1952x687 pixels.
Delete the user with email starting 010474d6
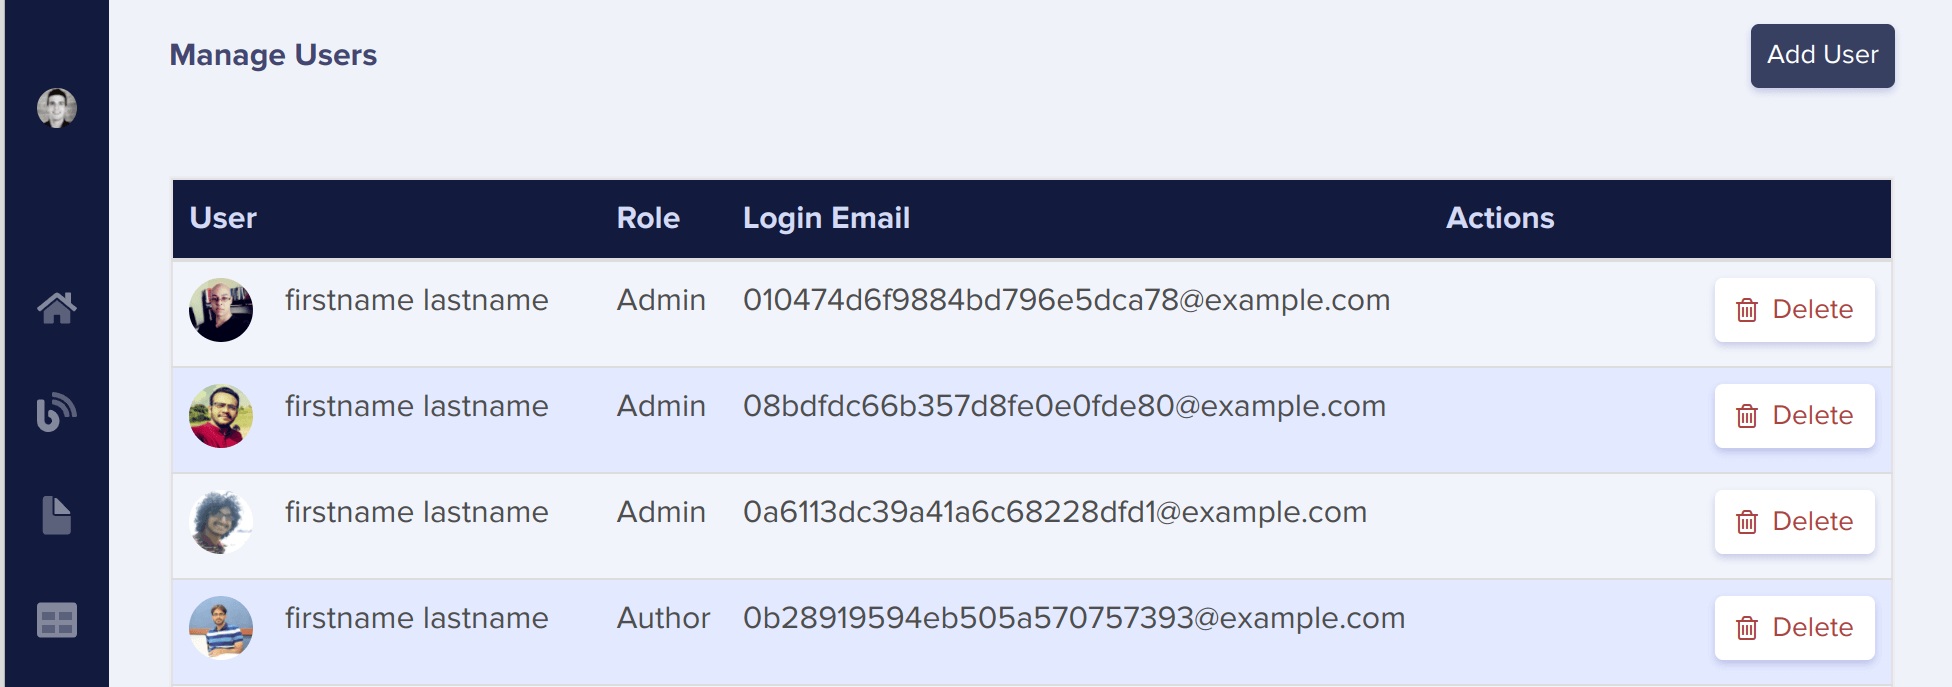[1794, 310]
